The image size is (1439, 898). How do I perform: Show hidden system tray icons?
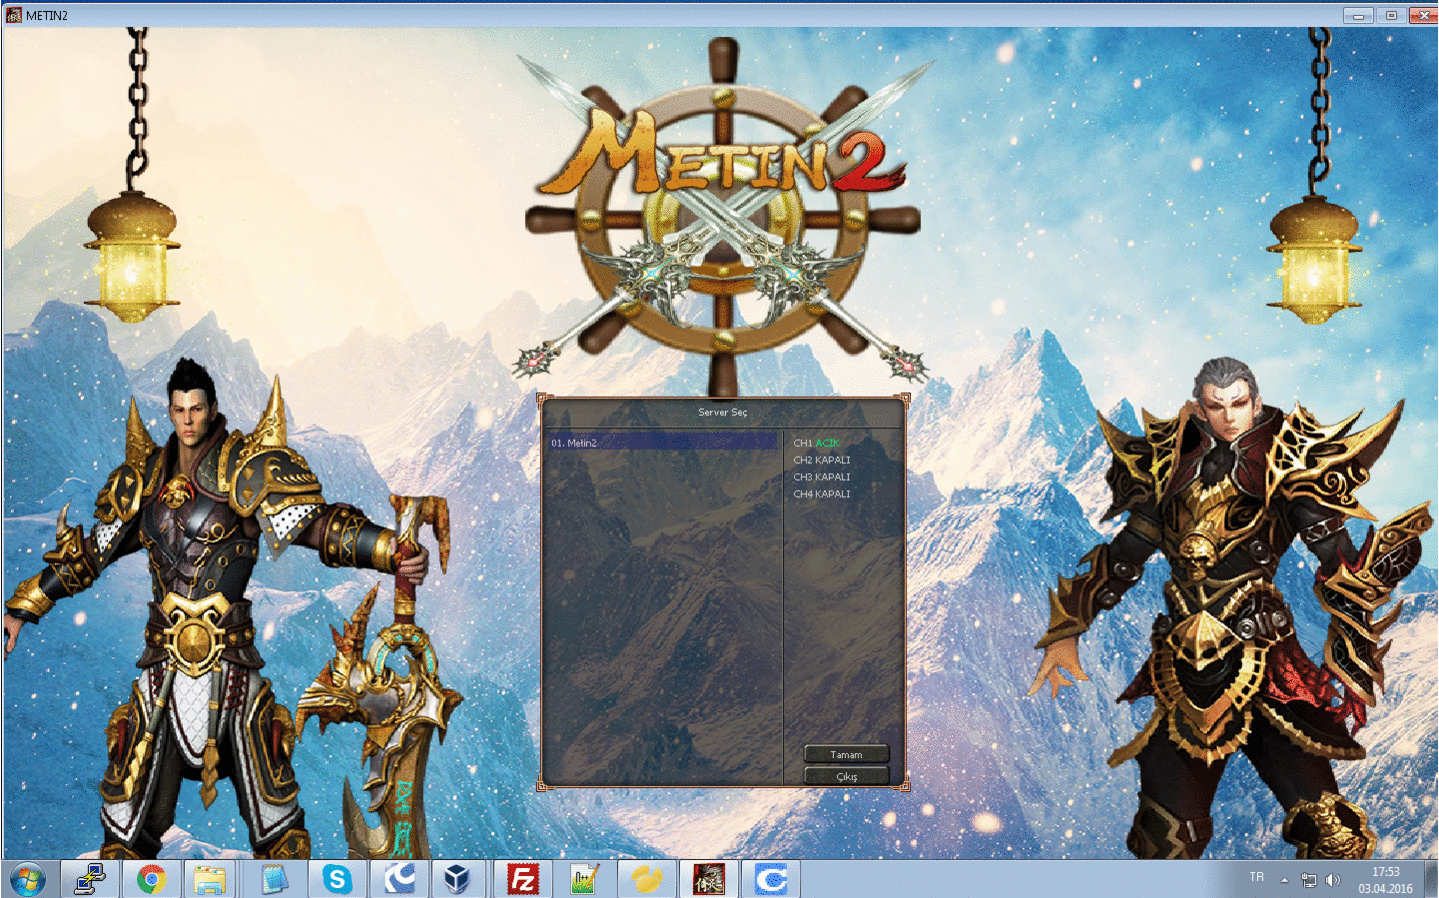(1284, 881)
